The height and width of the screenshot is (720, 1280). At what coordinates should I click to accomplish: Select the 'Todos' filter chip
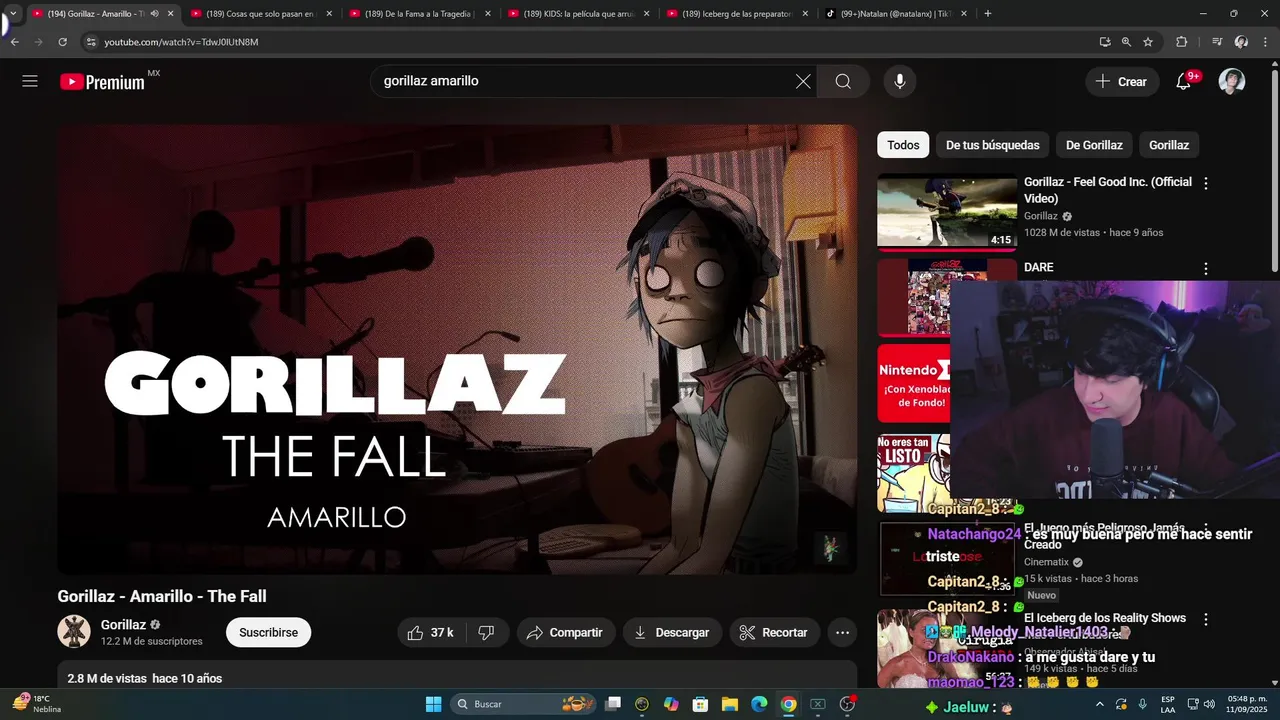pyautogui.click(x=903, y=145)
